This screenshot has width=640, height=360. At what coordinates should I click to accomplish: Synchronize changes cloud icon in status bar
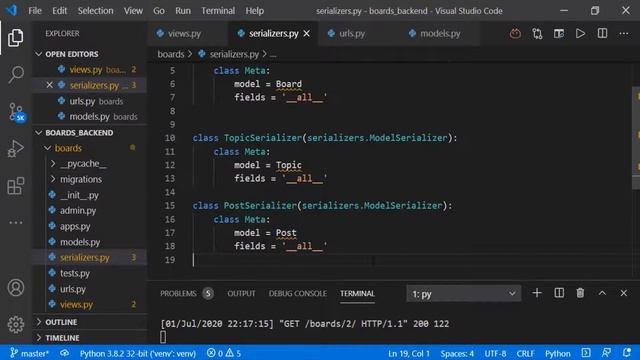click(x=64, y=353)
